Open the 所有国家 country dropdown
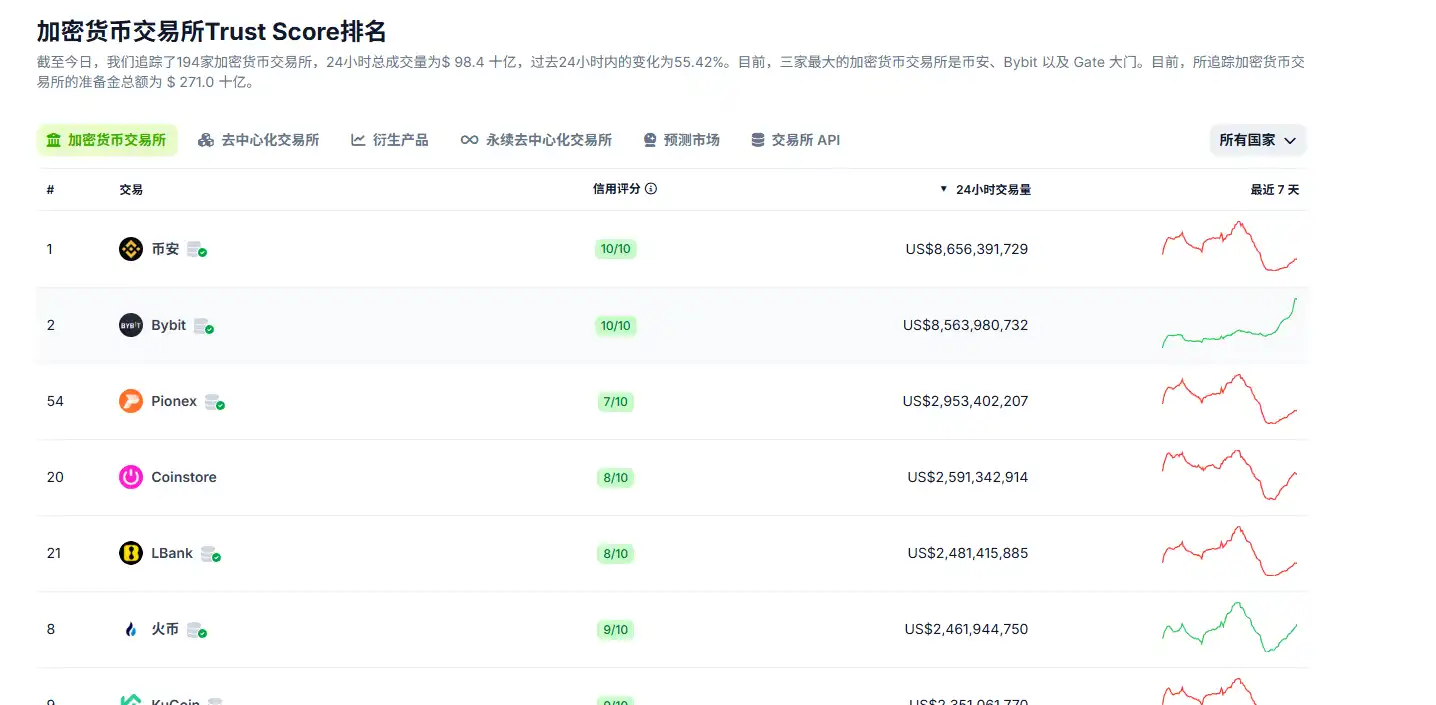Screen dimensions: 1436x705 (1257, 140)
